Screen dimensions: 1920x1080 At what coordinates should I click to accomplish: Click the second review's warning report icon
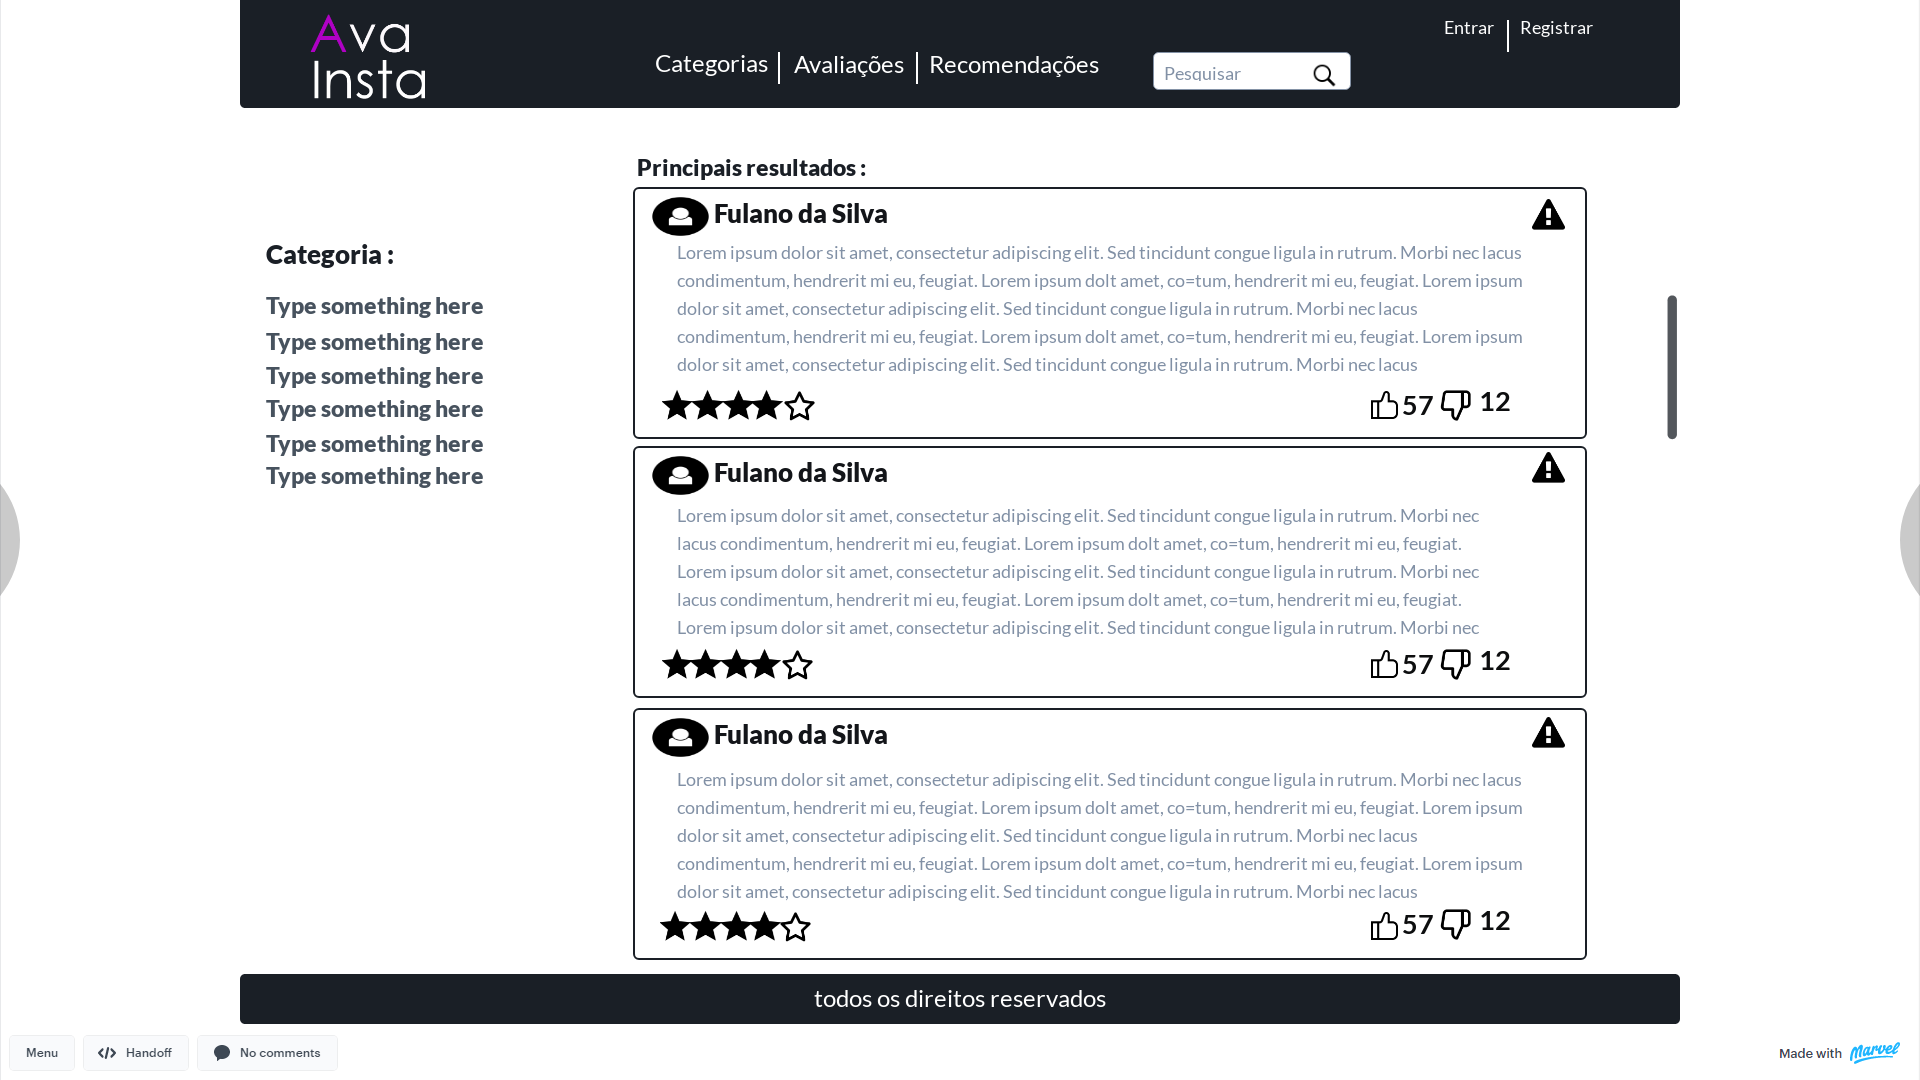[1548, 467]
